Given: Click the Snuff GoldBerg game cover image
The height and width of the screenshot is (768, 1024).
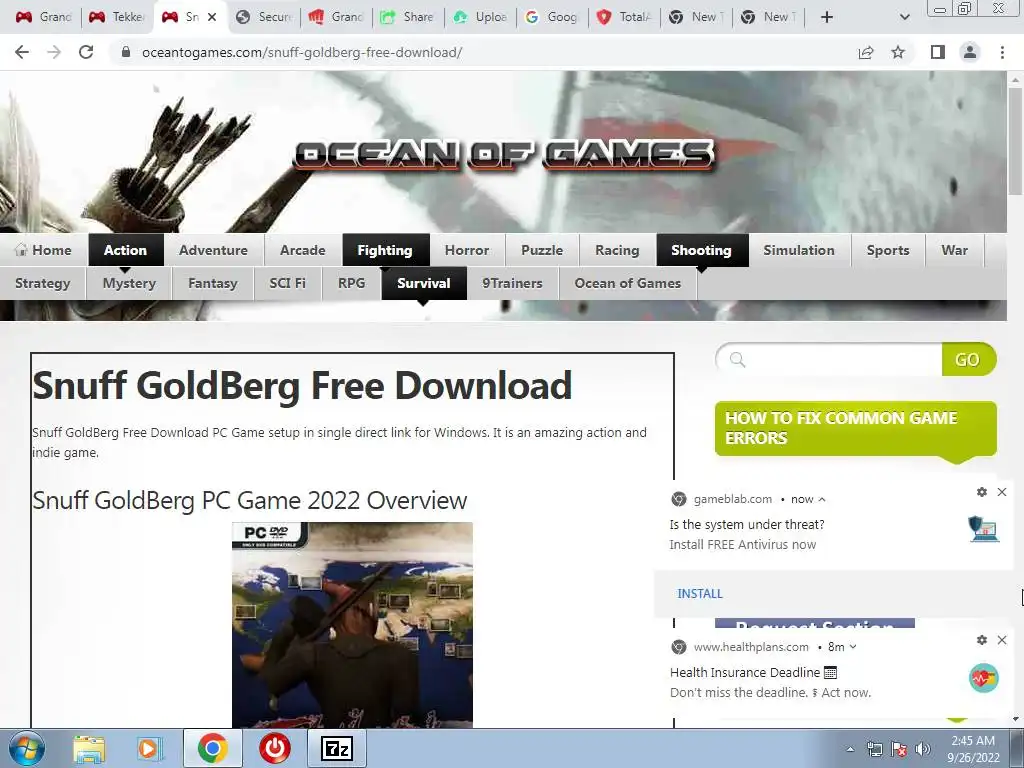Looking at the screenshot, I should pyautogui.click(x=352, y=625).
